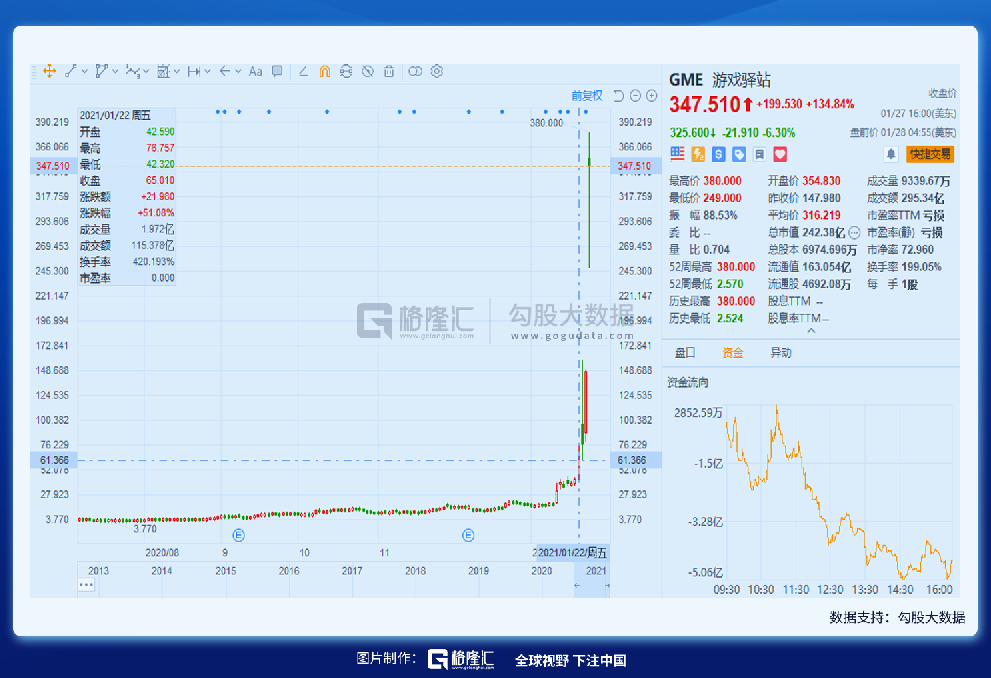Click the bell price alert icon
Screen dimensions: 991x678
click(891, 154)
